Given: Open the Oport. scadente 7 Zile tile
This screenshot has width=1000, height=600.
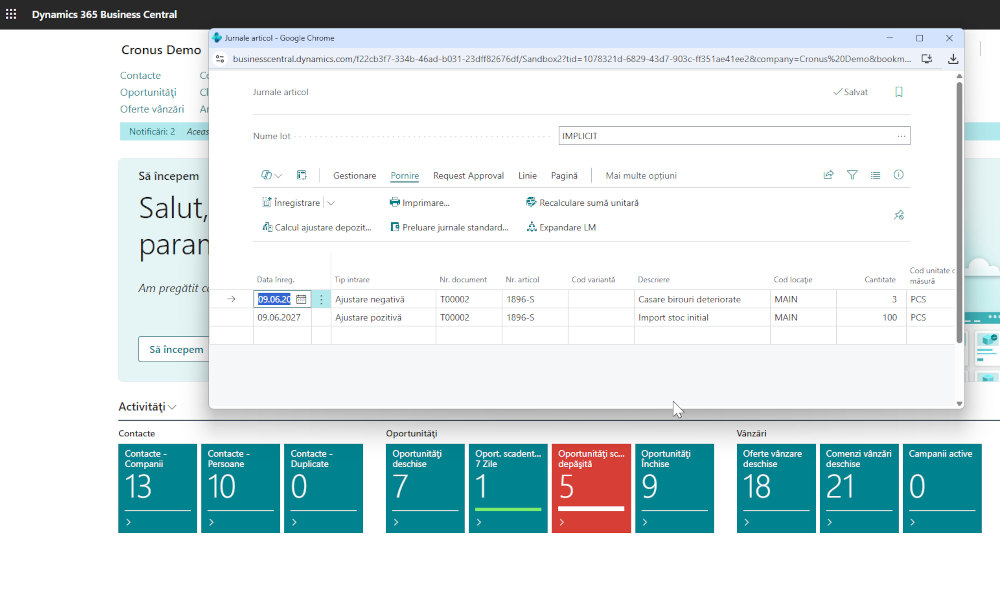Looking at the screenshot, I should pyautogui.click(x=508, y=488).
